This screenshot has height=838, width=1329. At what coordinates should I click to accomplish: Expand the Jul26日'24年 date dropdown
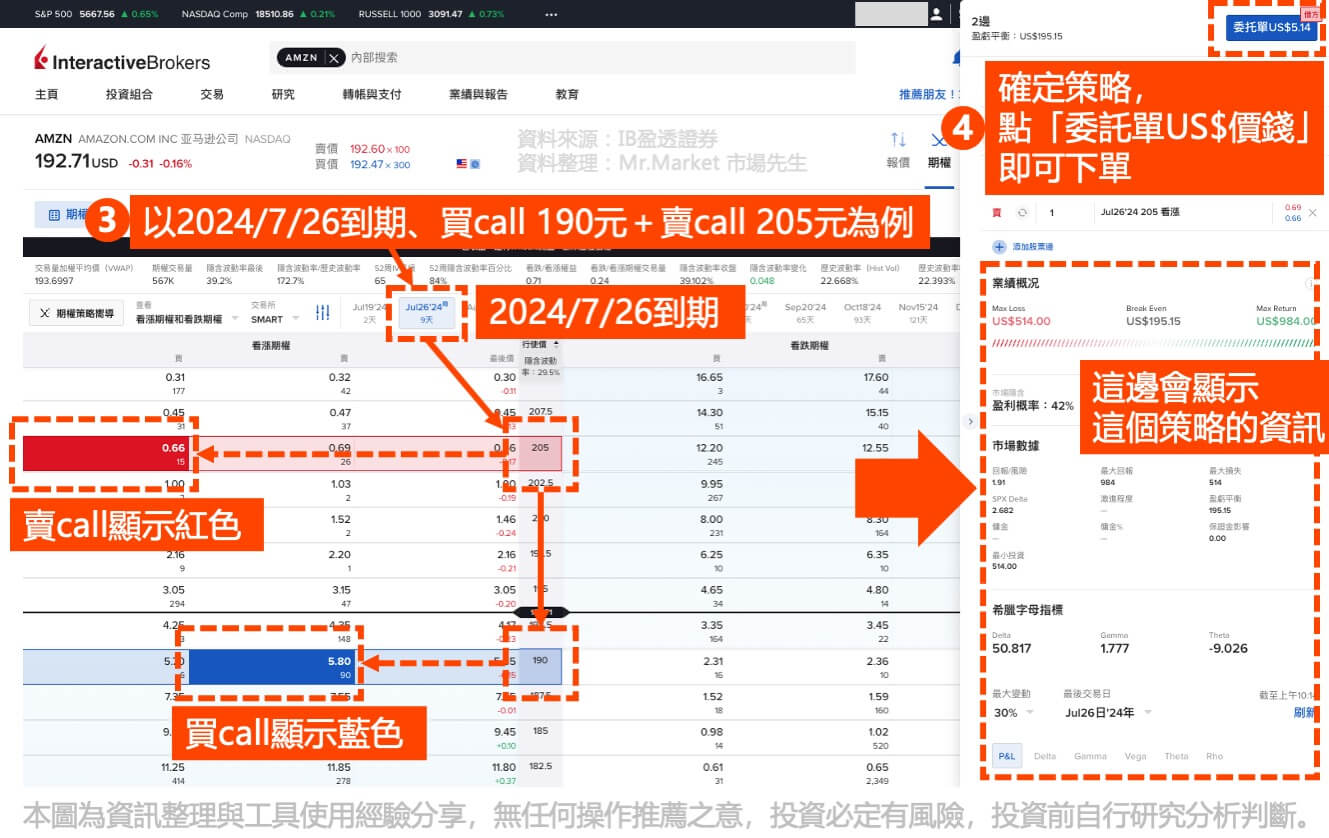(x=1108, y=712)
